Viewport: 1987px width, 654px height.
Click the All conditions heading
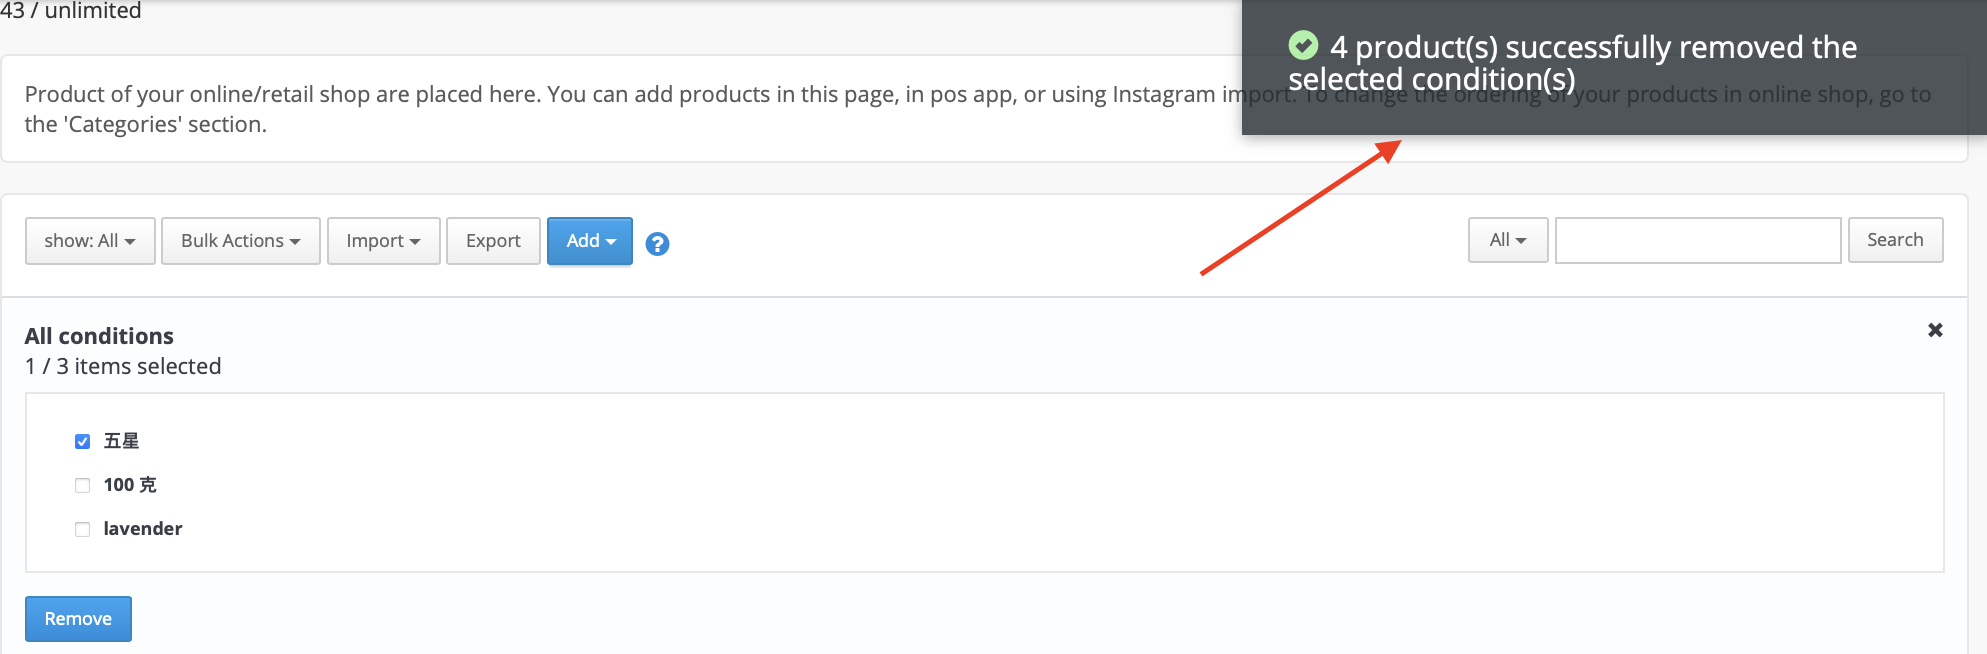pos(99,336)
